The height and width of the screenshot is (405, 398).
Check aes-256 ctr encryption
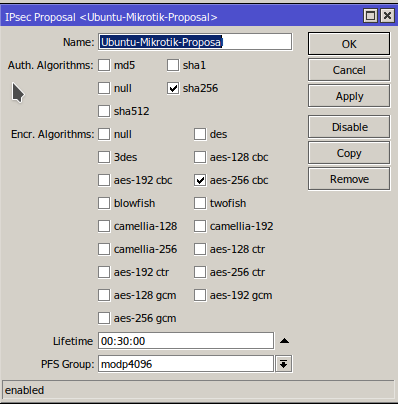pyautogui.click(x=200, y=272)
